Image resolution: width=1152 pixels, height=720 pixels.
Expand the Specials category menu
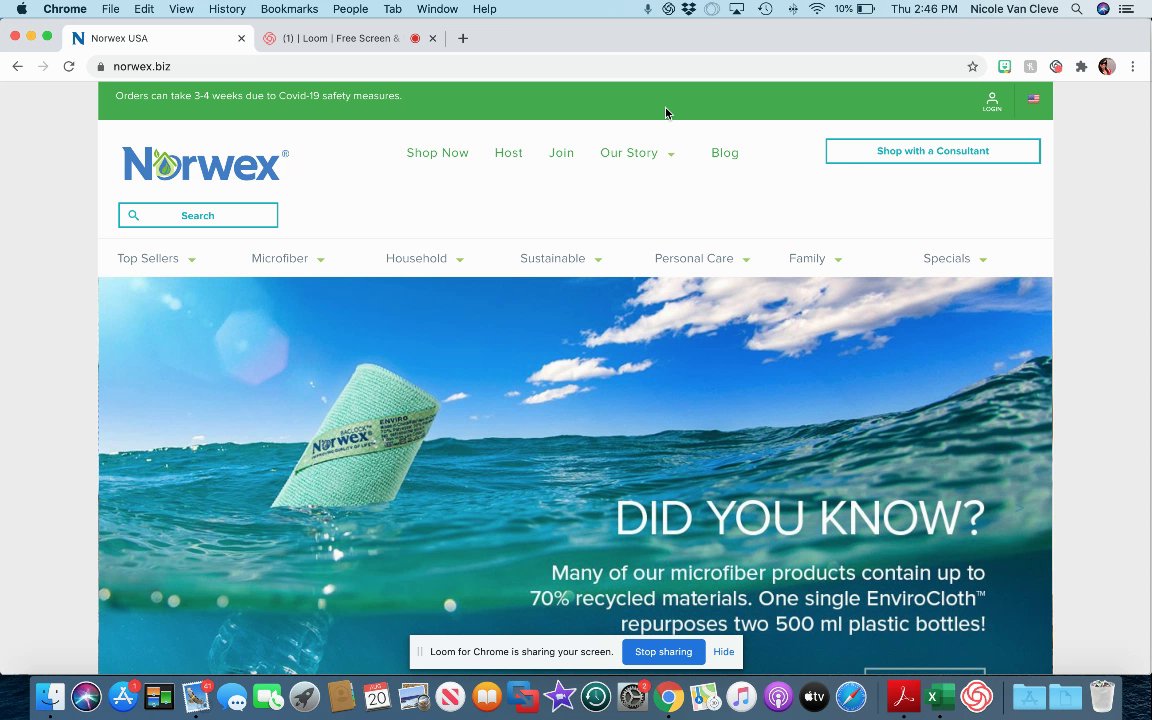[955, 259]
